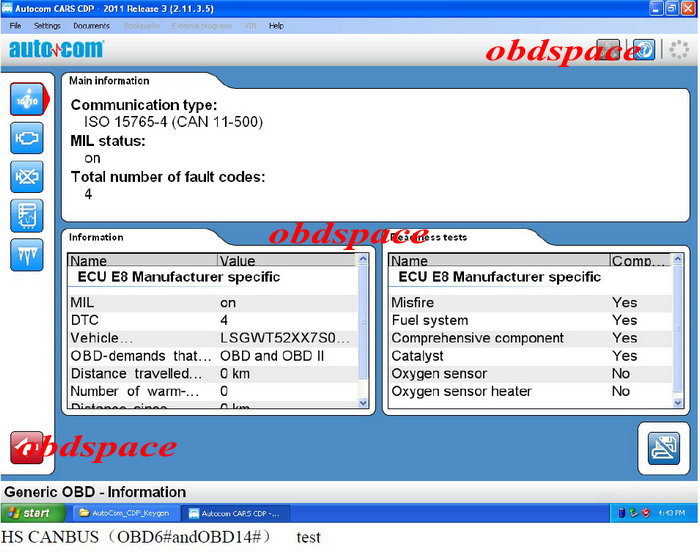This screenshot has height=553, width=700.
Task: Open the Generic OBD information icon
Action: 27,99
